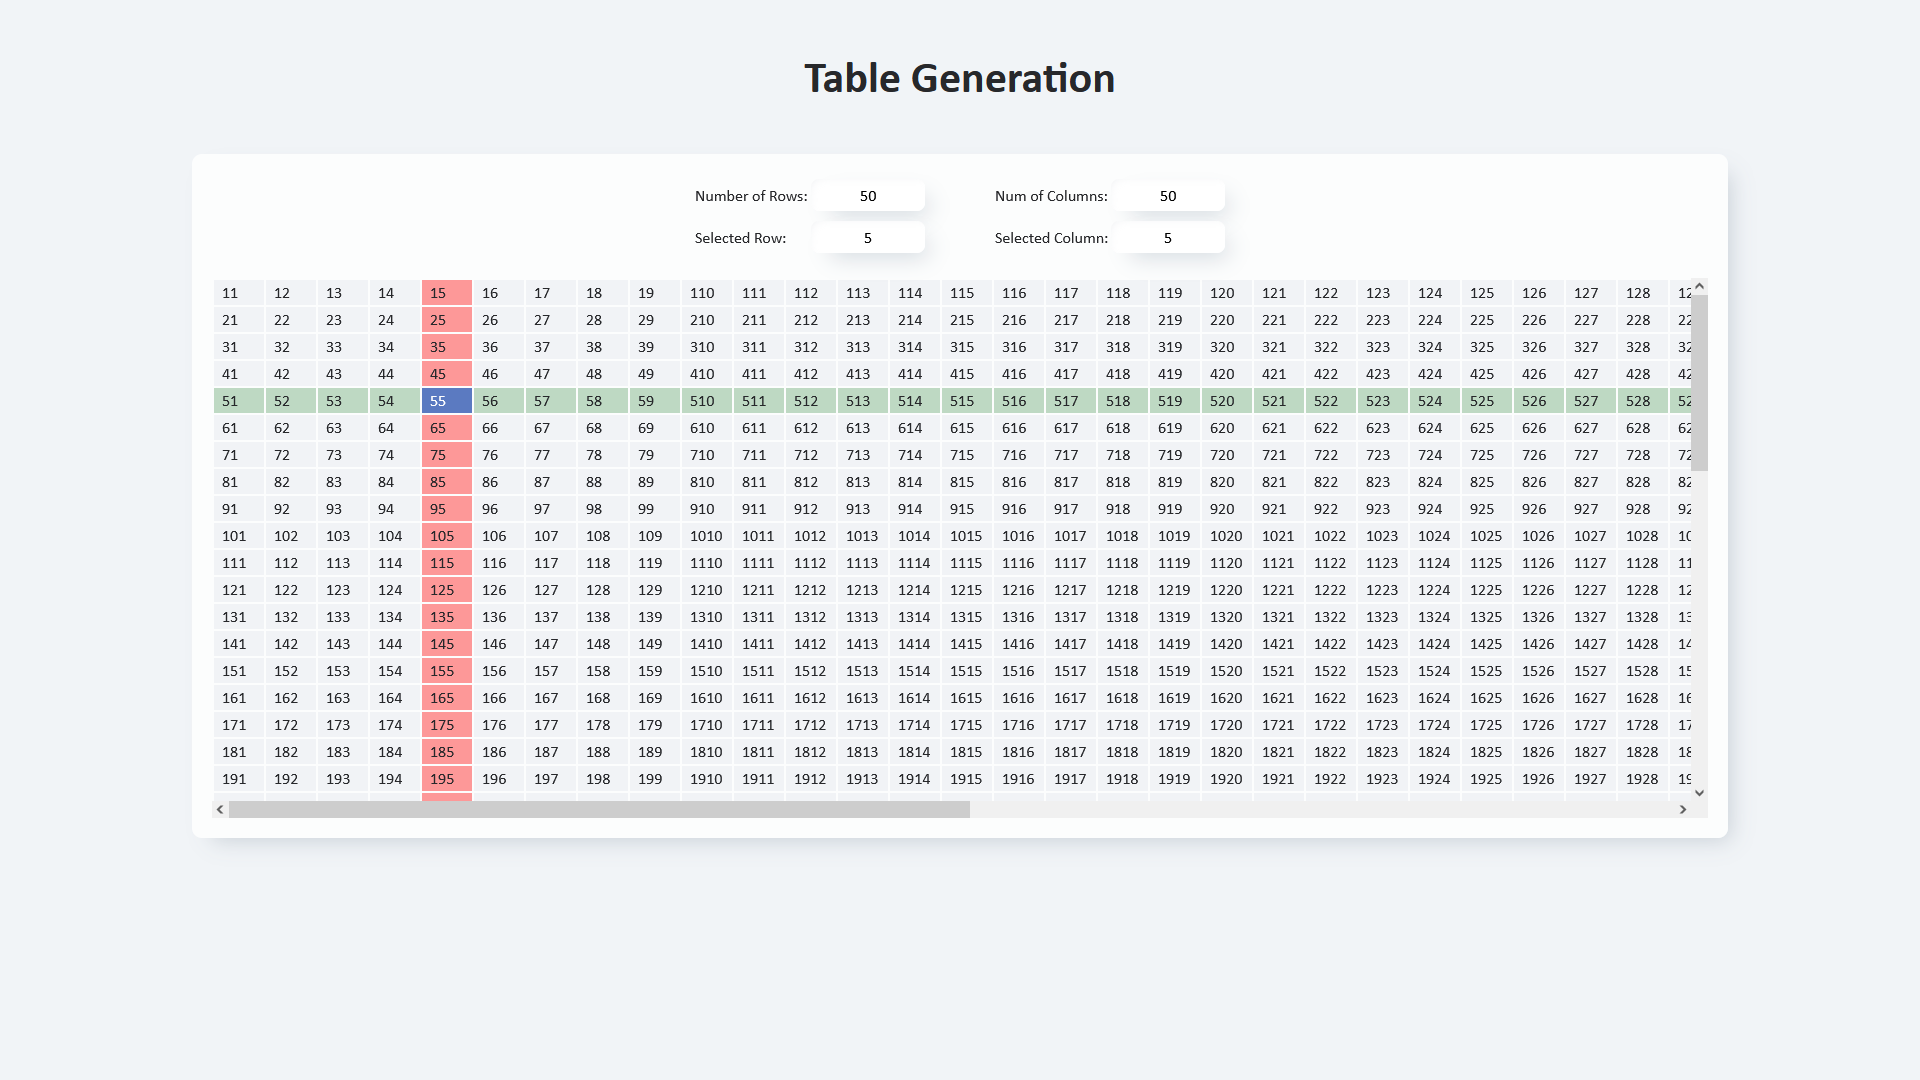Click the red cell 15

446,293
